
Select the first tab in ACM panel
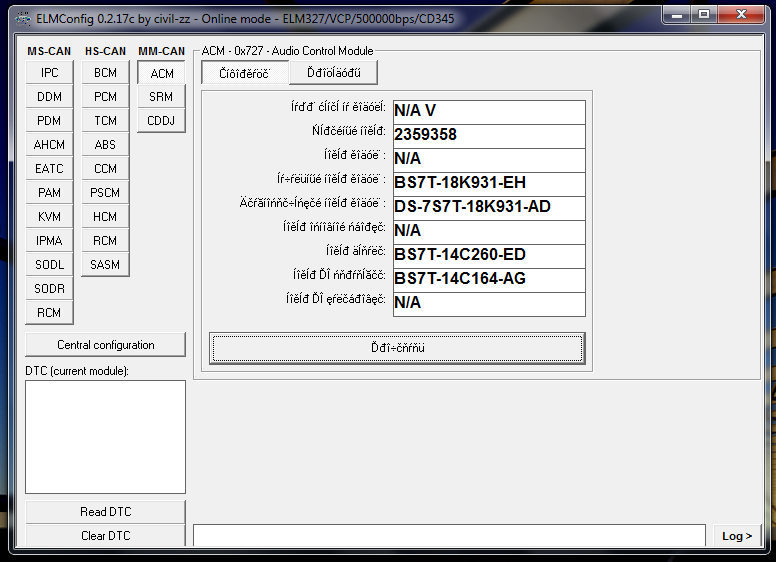(244, 73)
